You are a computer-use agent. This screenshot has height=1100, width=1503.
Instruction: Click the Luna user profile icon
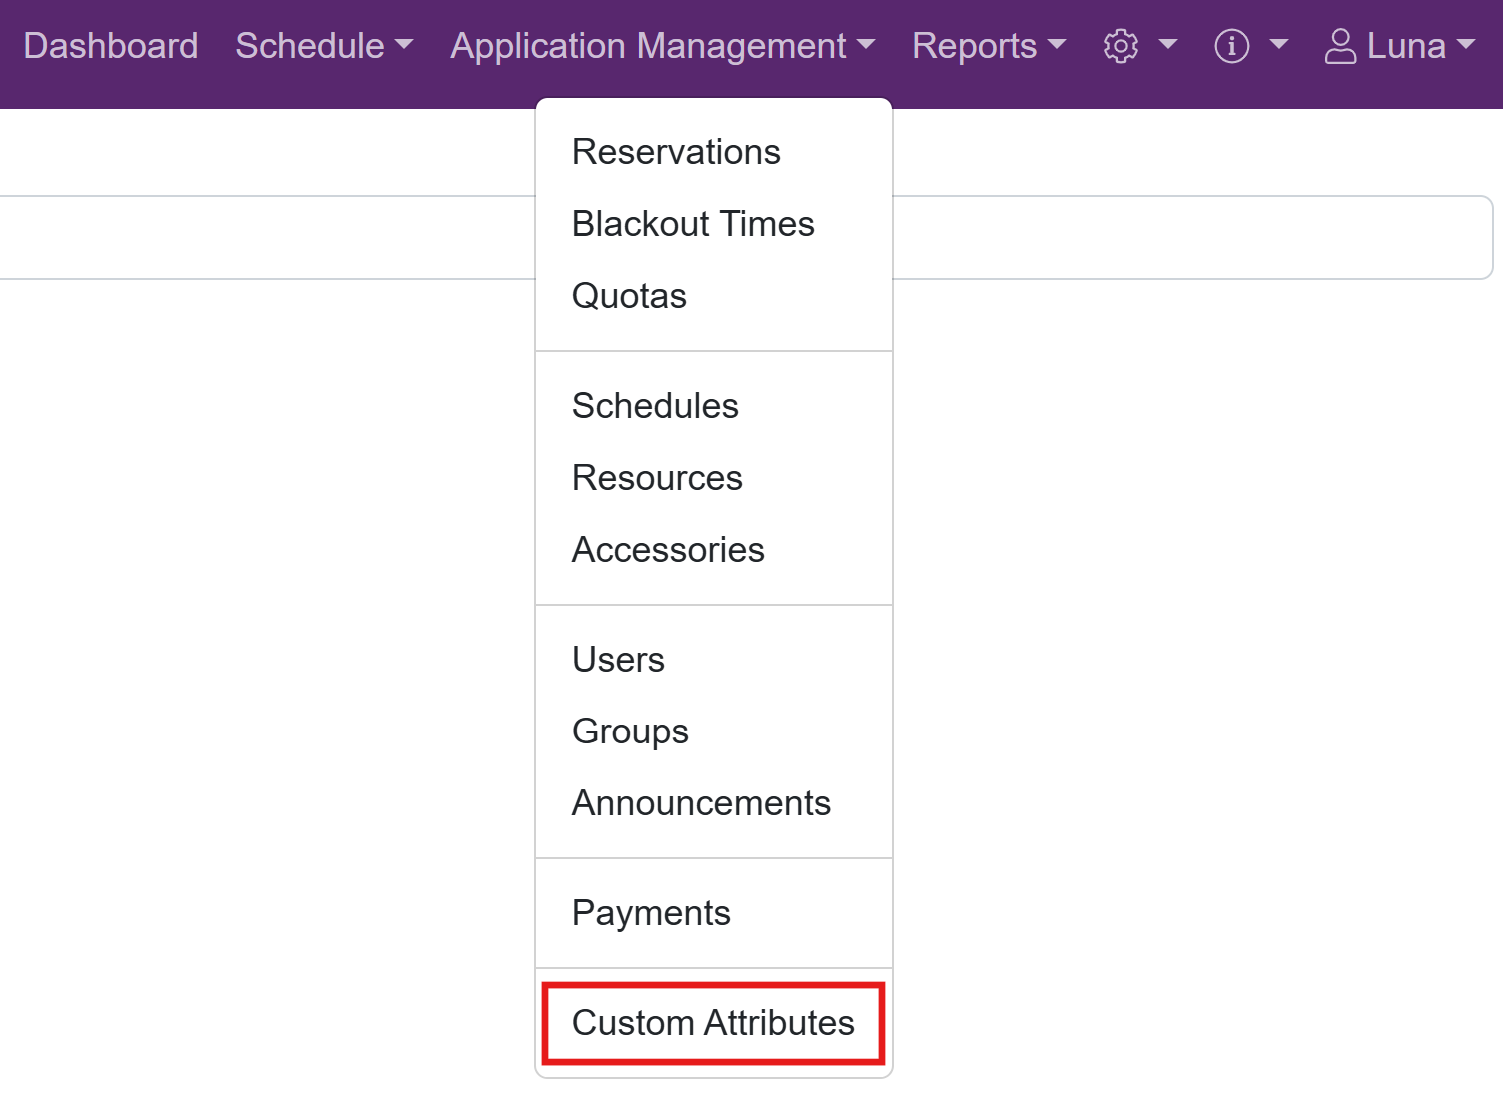(x=1340, y=46)
